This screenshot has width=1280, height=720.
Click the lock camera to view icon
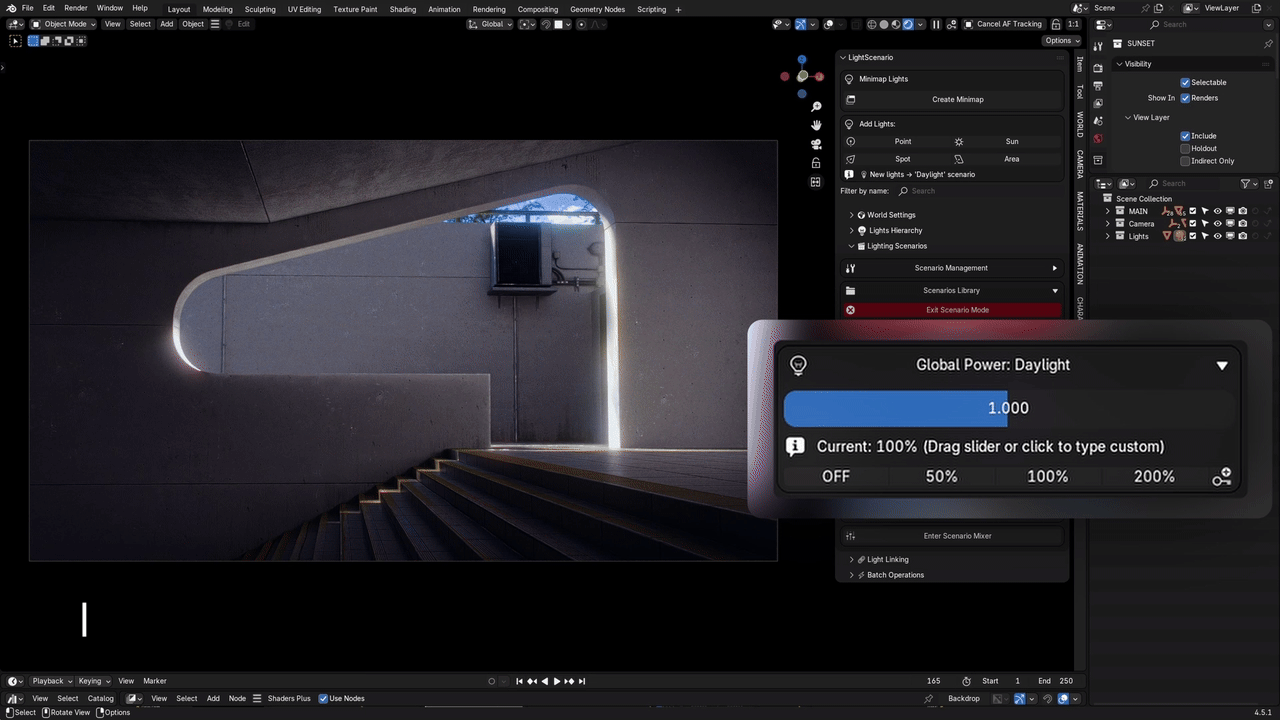[816, 163]
